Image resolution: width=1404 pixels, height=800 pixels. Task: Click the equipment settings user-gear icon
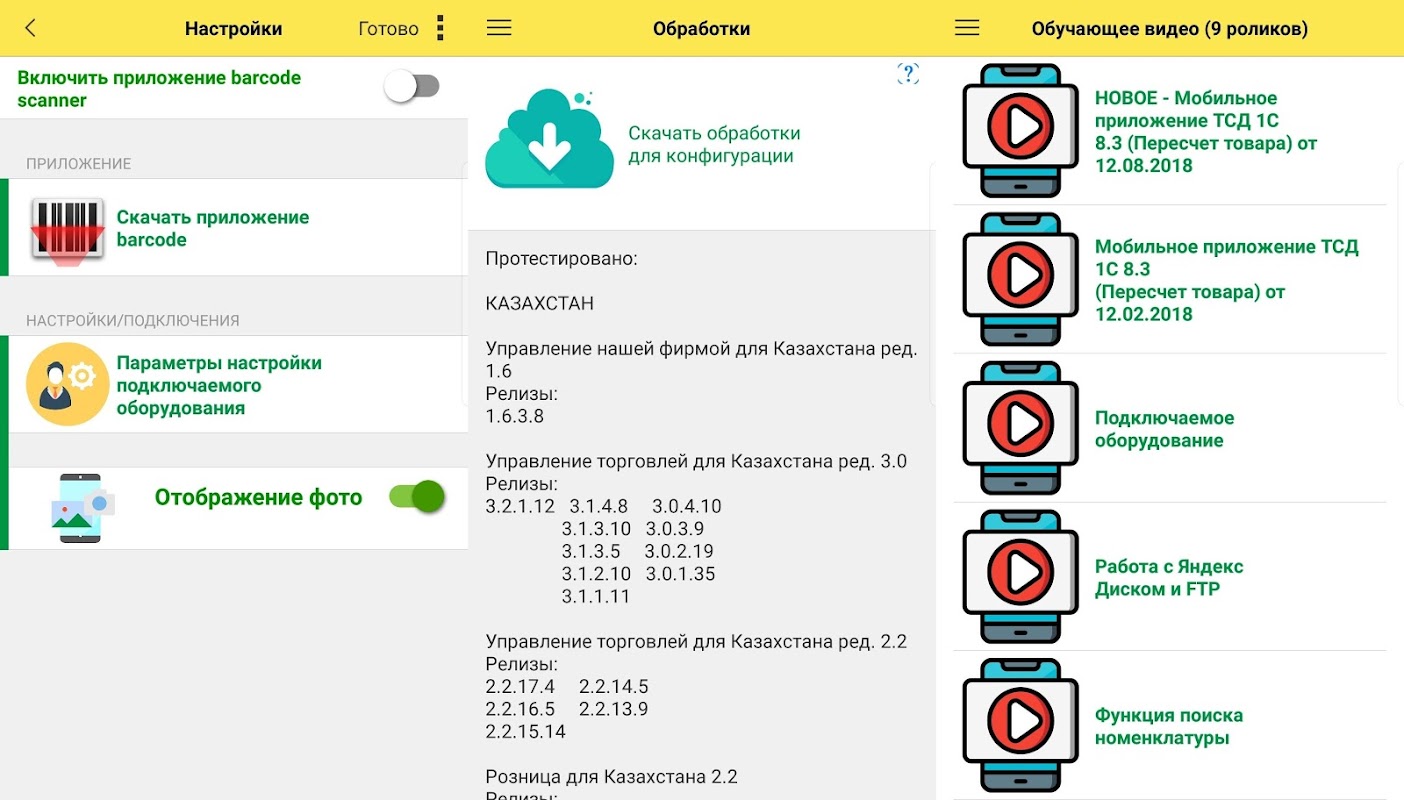click(x=67, y=384)
